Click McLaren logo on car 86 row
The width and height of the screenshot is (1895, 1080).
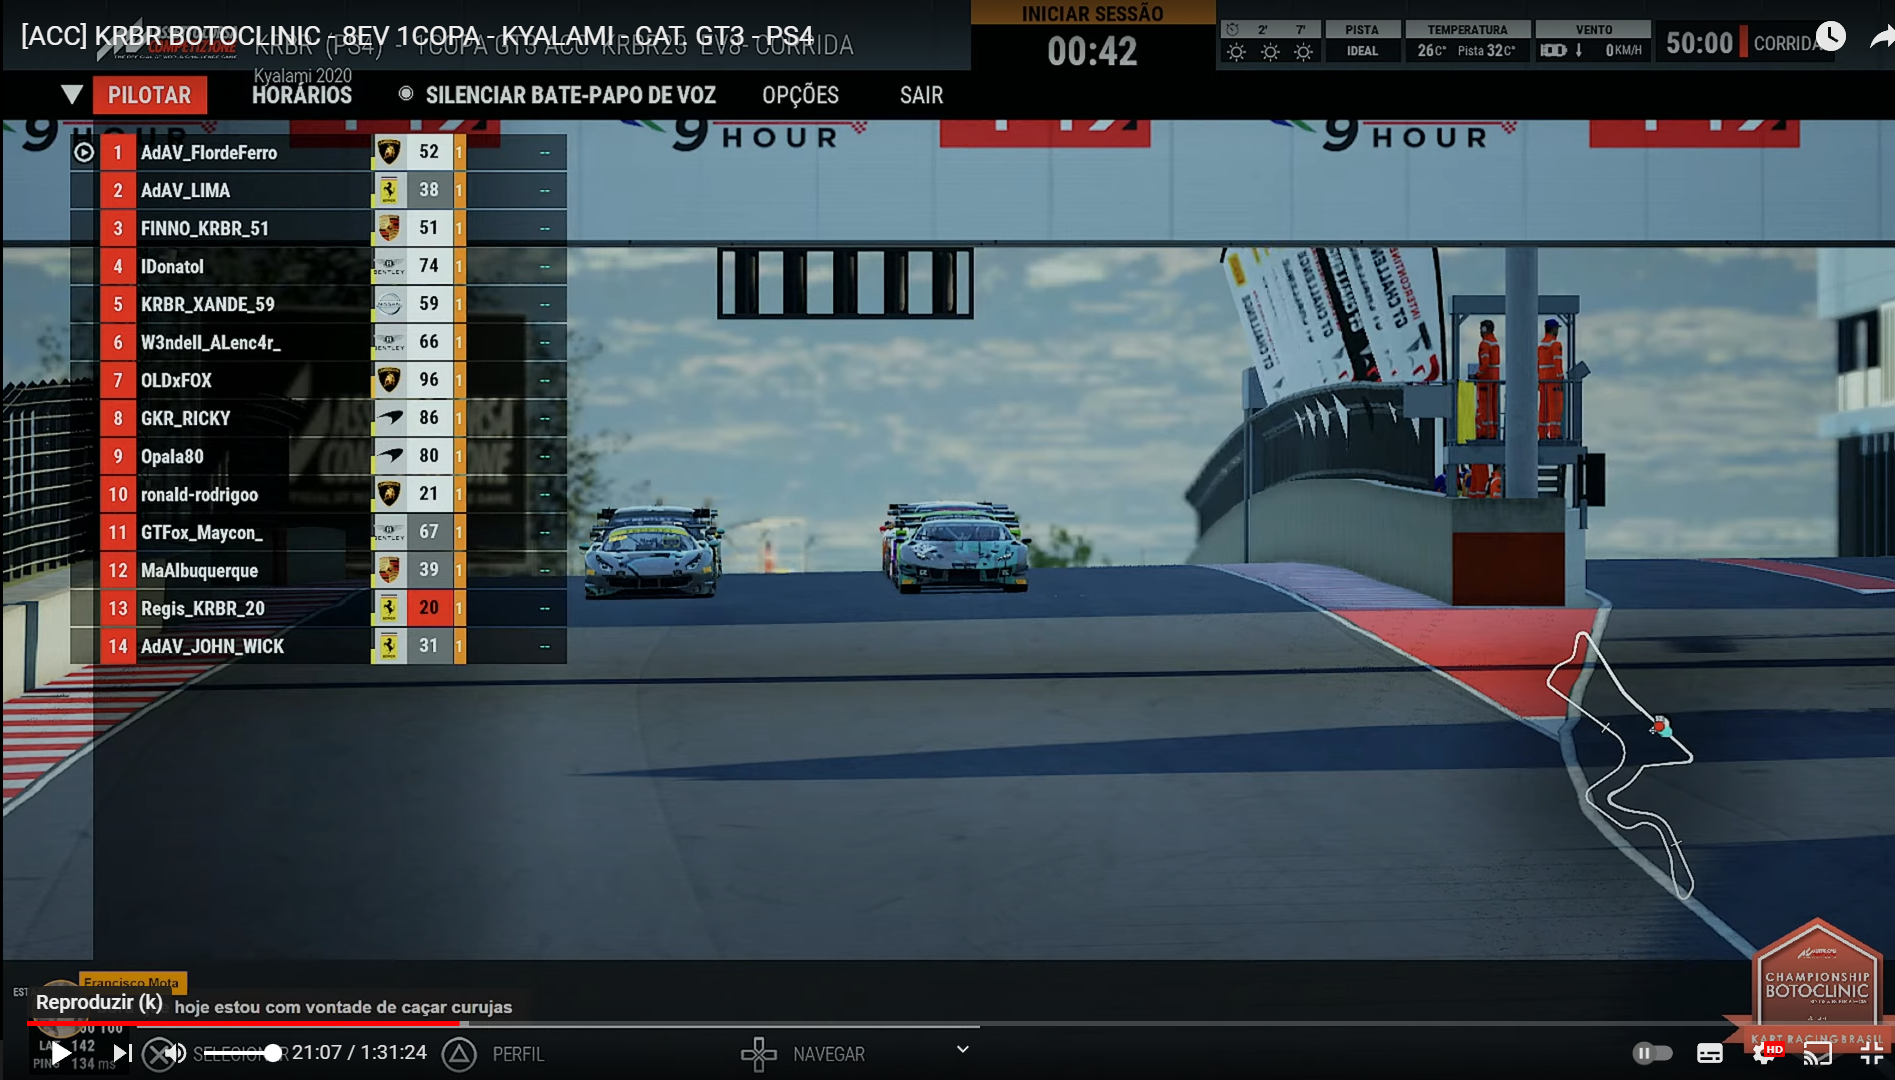click(x=389, y=418)
